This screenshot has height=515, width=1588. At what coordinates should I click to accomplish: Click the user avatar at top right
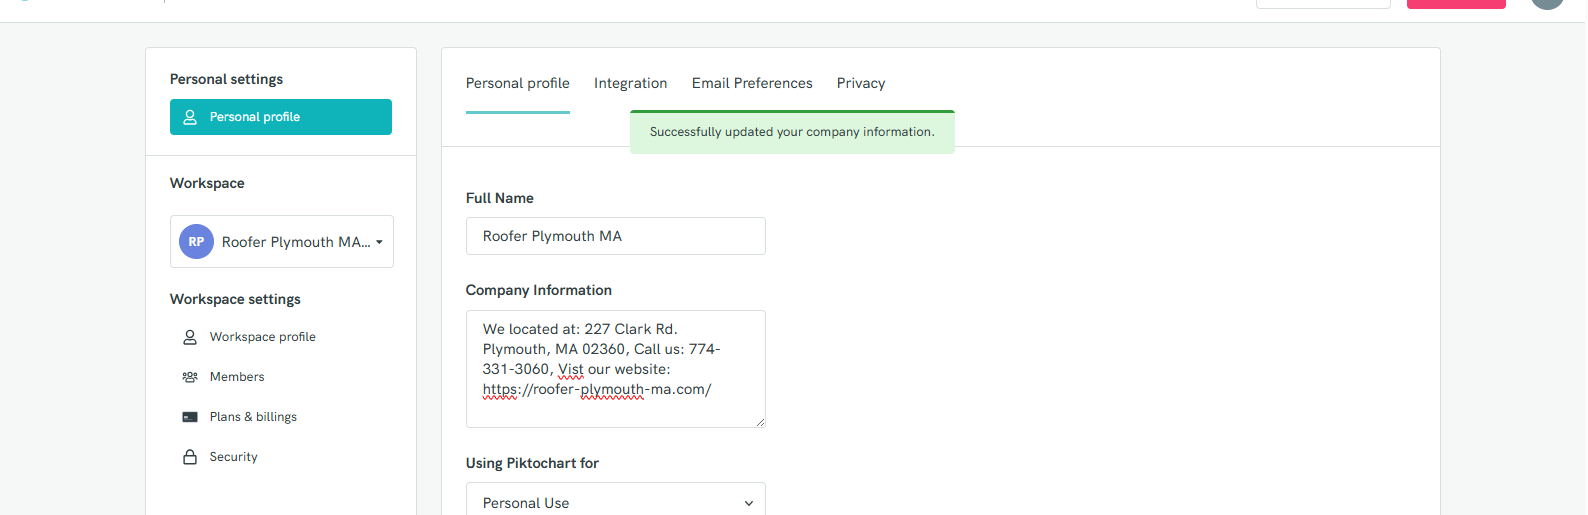(x=1547, y=3)
